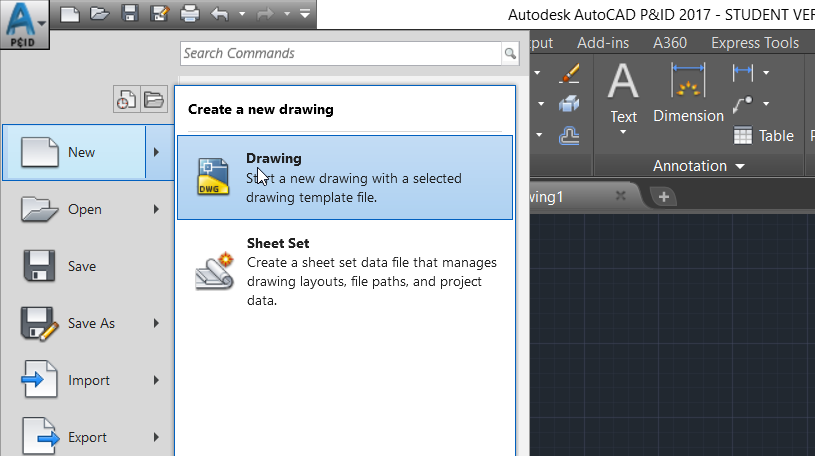The image size is (815, 456).
Task: Show Recent Documents icon in application menu
Action: pyautogui.click(x=126, y=99)
